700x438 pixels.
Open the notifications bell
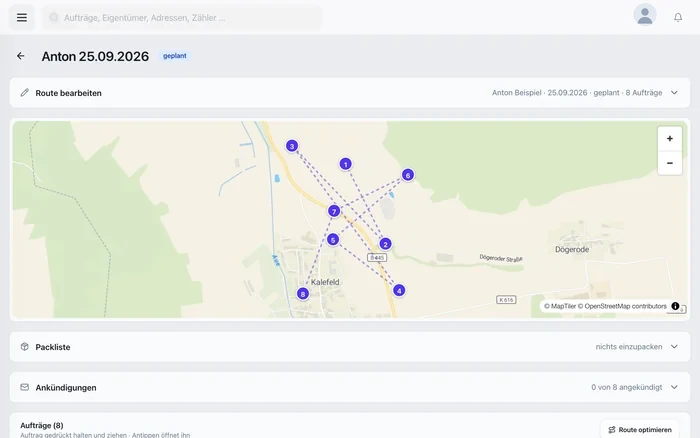tap(678, 17)
